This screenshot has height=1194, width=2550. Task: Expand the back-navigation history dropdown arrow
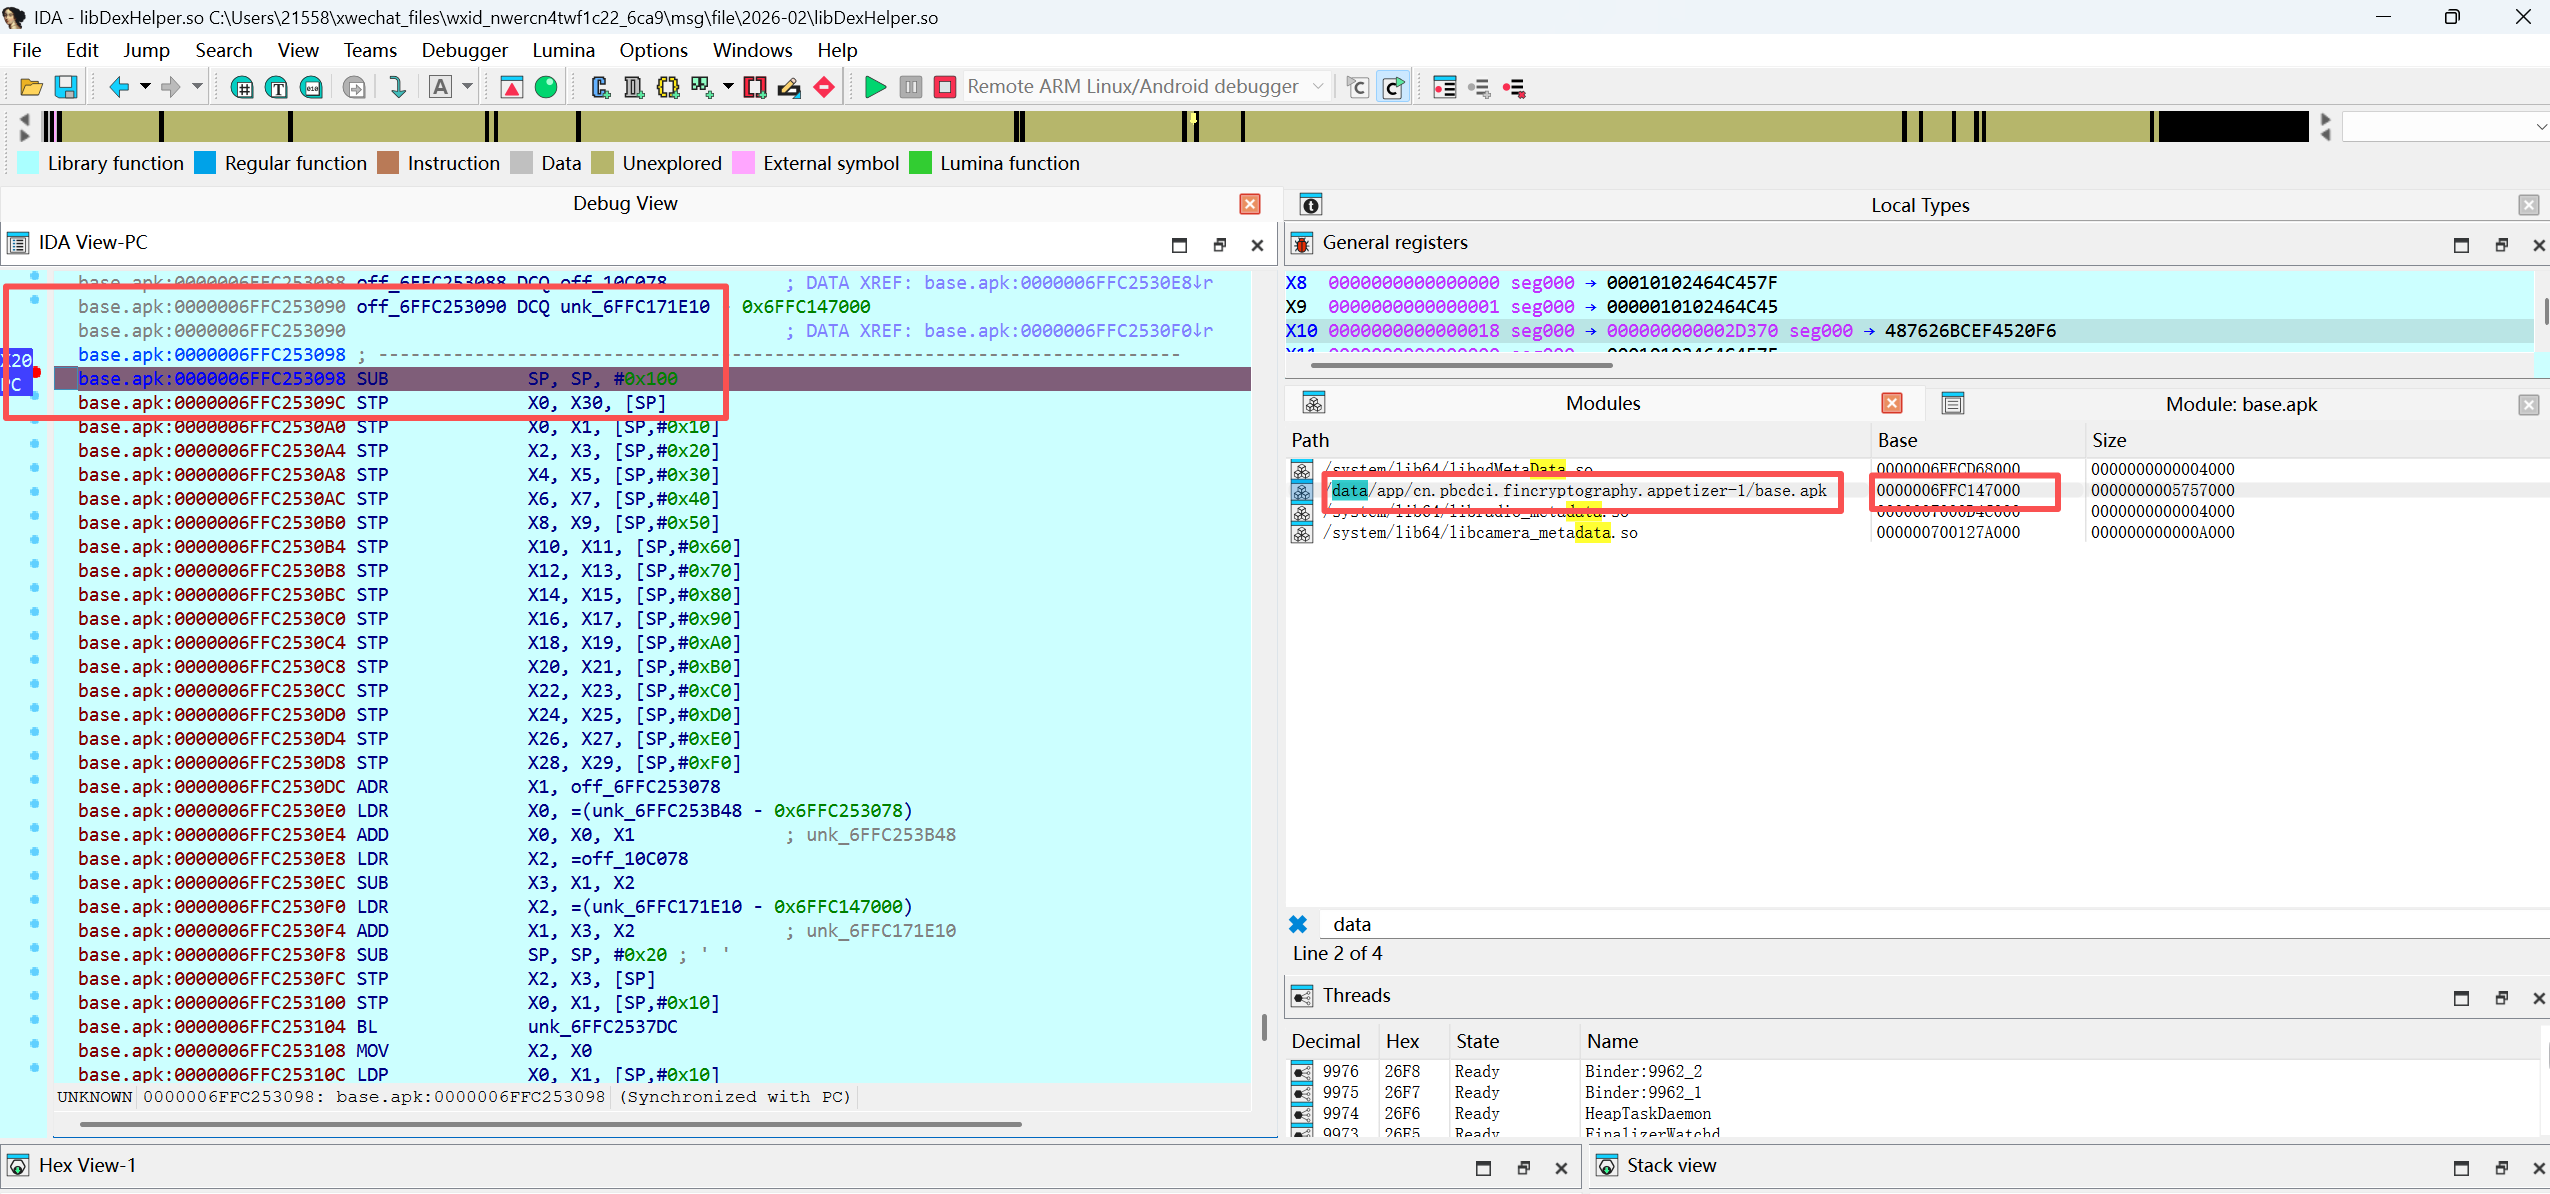pos(145,87)
